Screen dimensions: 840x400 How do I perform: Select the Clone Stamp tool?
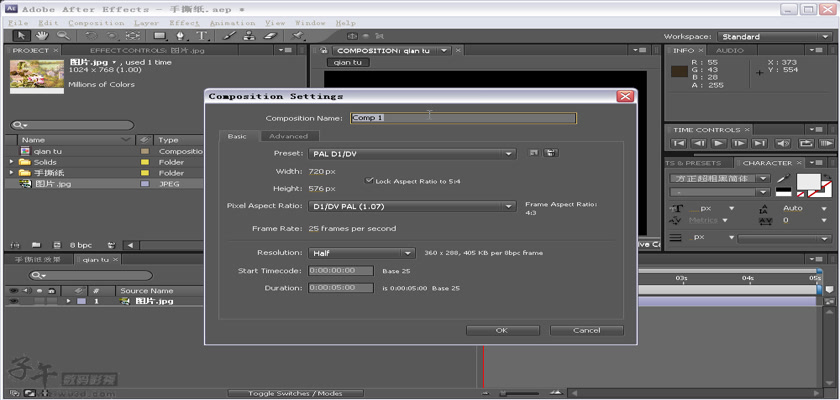pos(249,36)
